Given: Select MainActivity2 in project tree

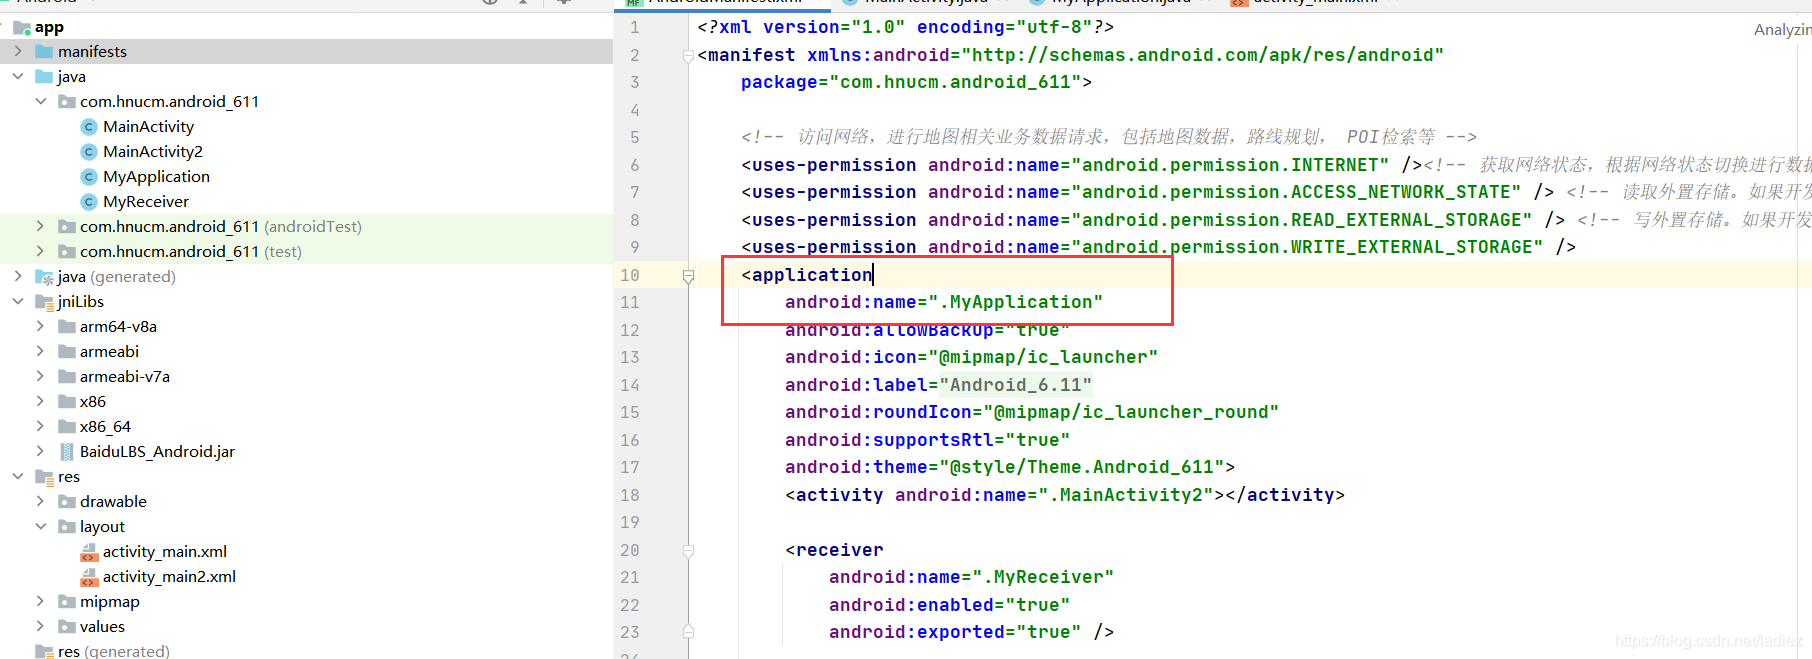Looking at the screenshot, I should pyautogui.click(x=153, y=151).
